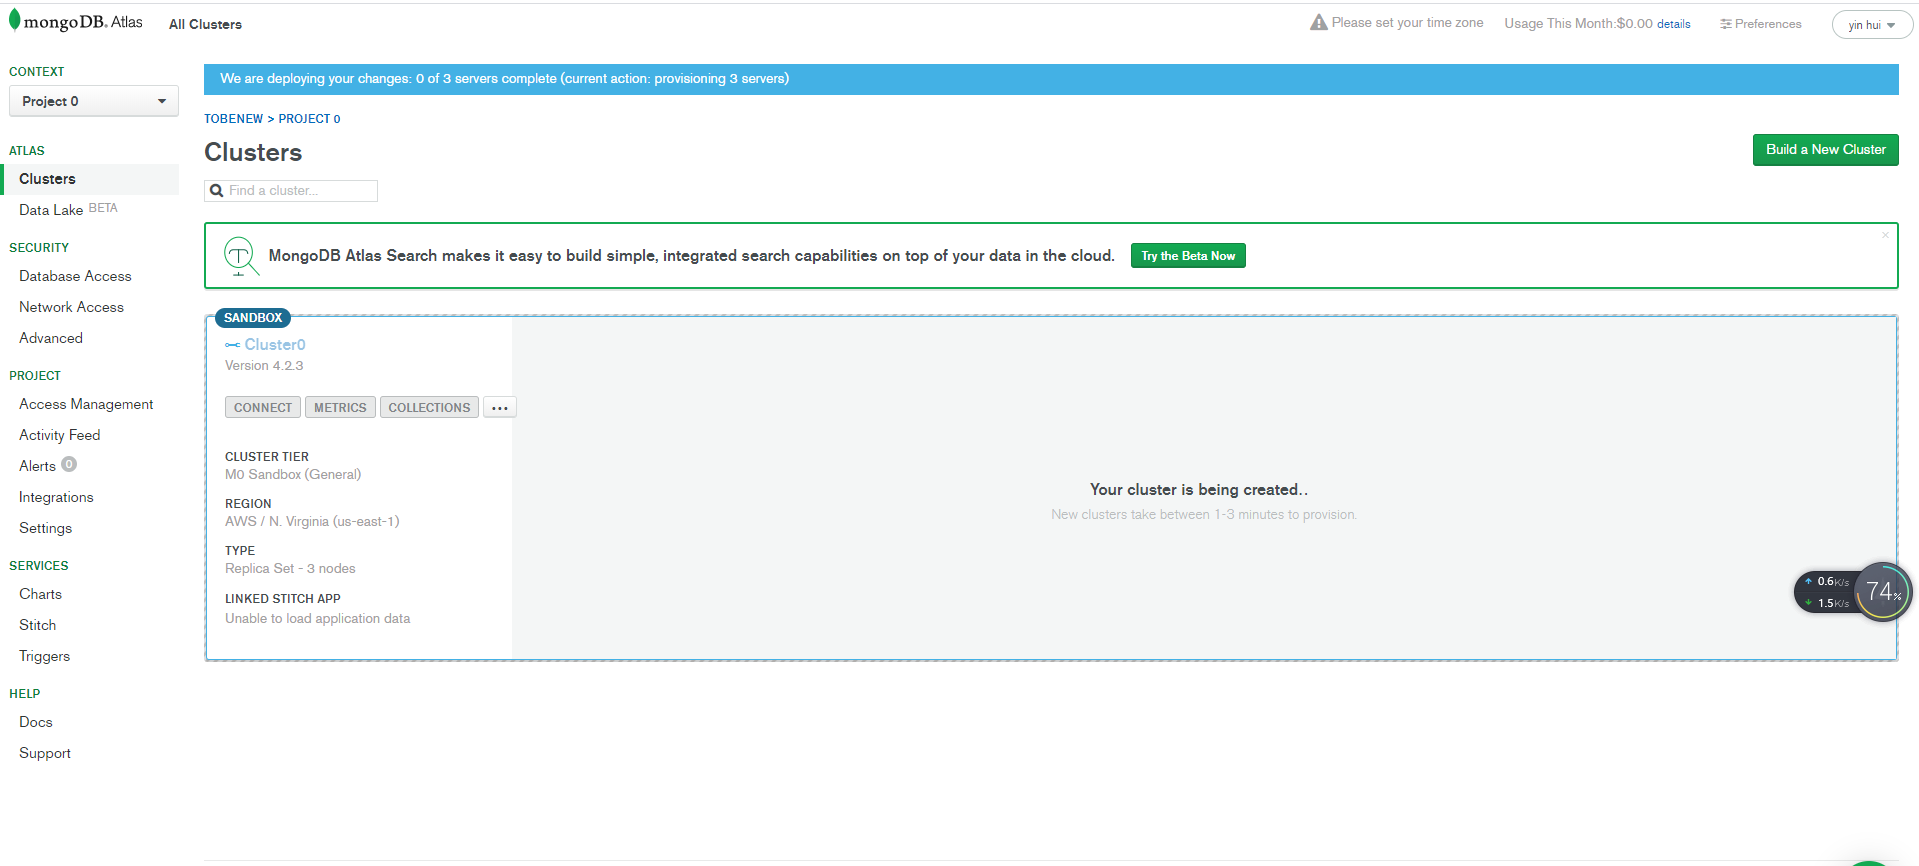Click the METRICS button for Cluster0
Viewport: 1919px width, 866px height.
click(x=340, y=408)
